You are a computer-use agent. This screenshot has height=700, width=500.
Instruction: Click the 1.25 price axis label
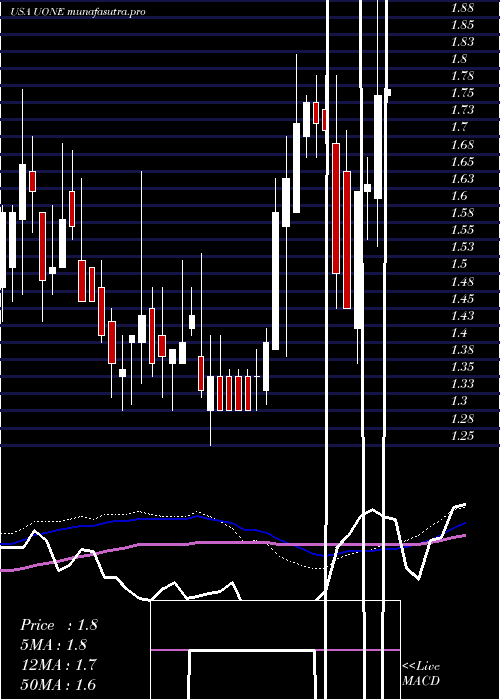(462, 436)
